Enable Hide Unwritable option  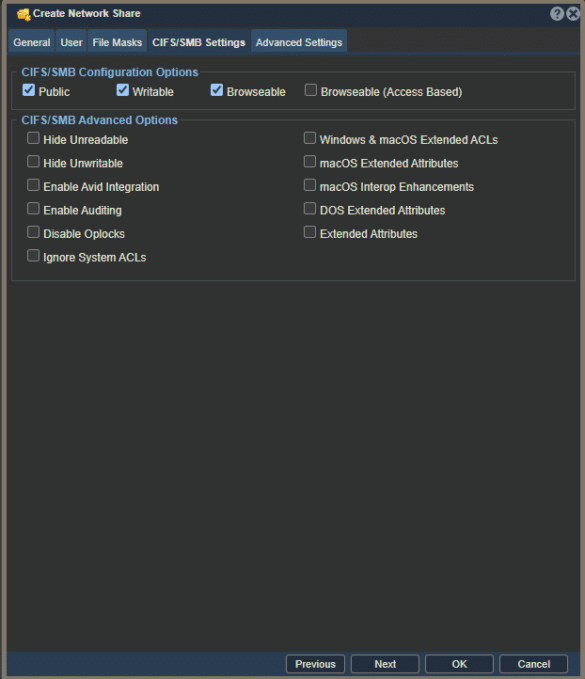click(33, 162)
